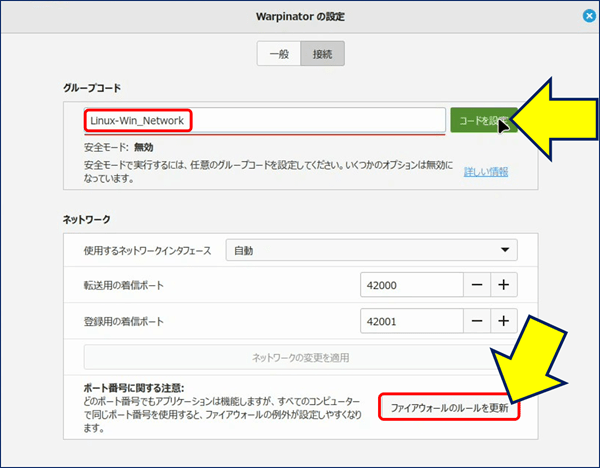The image size is (600, 468).
Task: Click ネットワークの変更を適用 button
Action: (x=300, y=357)
